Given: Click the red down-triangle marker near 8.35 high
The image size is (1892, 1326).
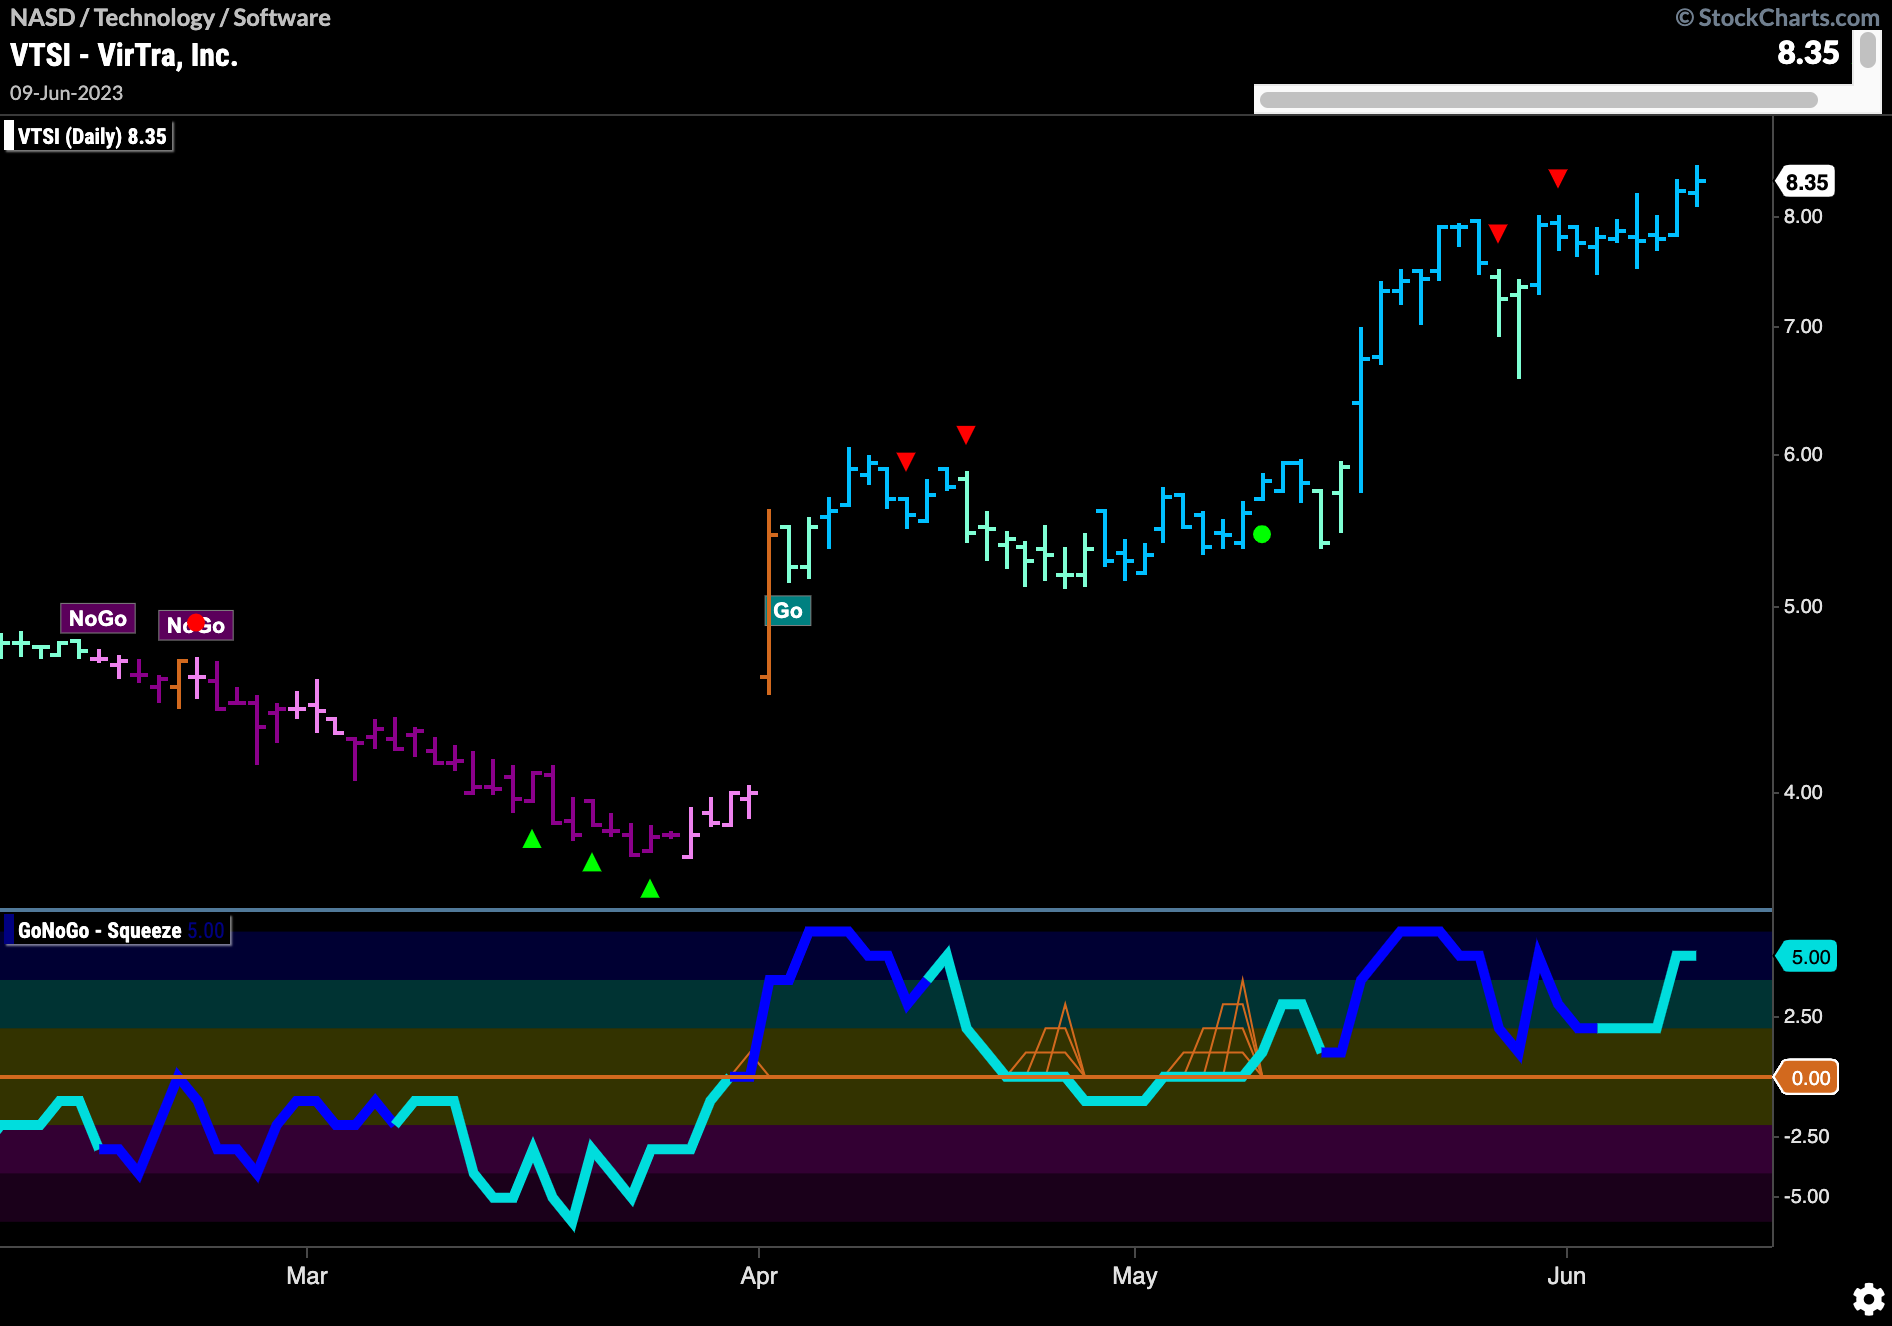Looking at the screenshot, I should pyautogui.click(x=1558, y=178).
